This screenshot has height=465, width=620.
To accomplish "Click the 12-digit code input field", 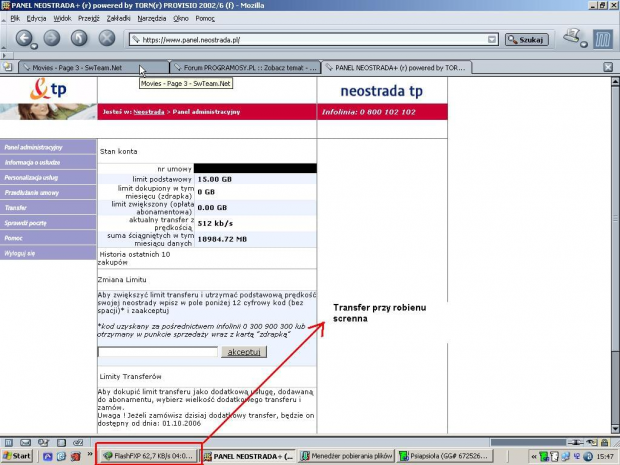I will [x=158, y=352].
